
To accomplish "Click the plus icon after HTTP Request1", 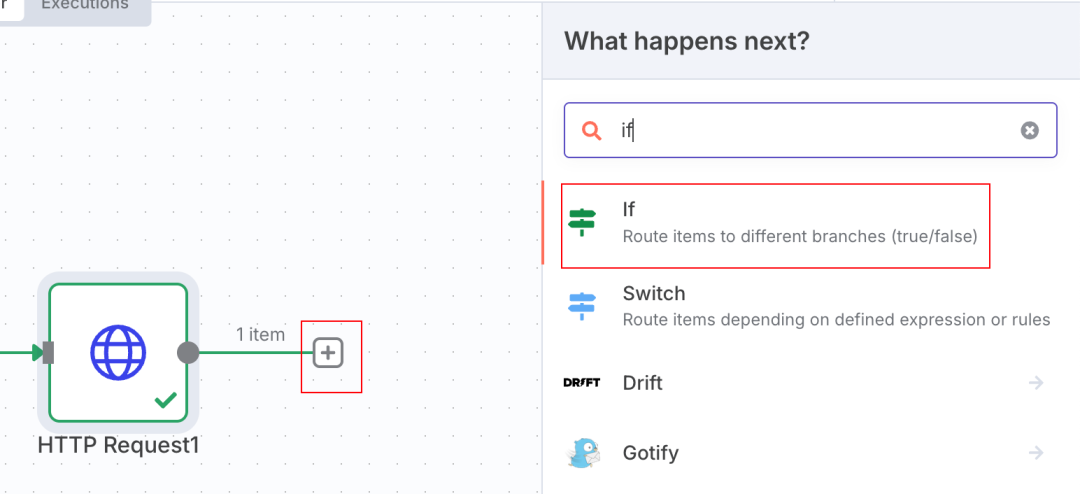I will point(328,353).
